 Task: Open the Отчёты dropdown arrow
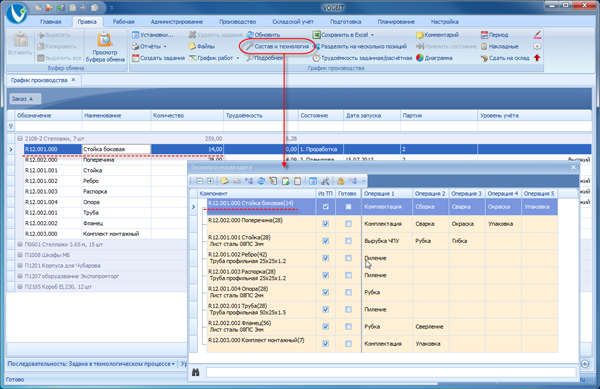coord(165,47)
